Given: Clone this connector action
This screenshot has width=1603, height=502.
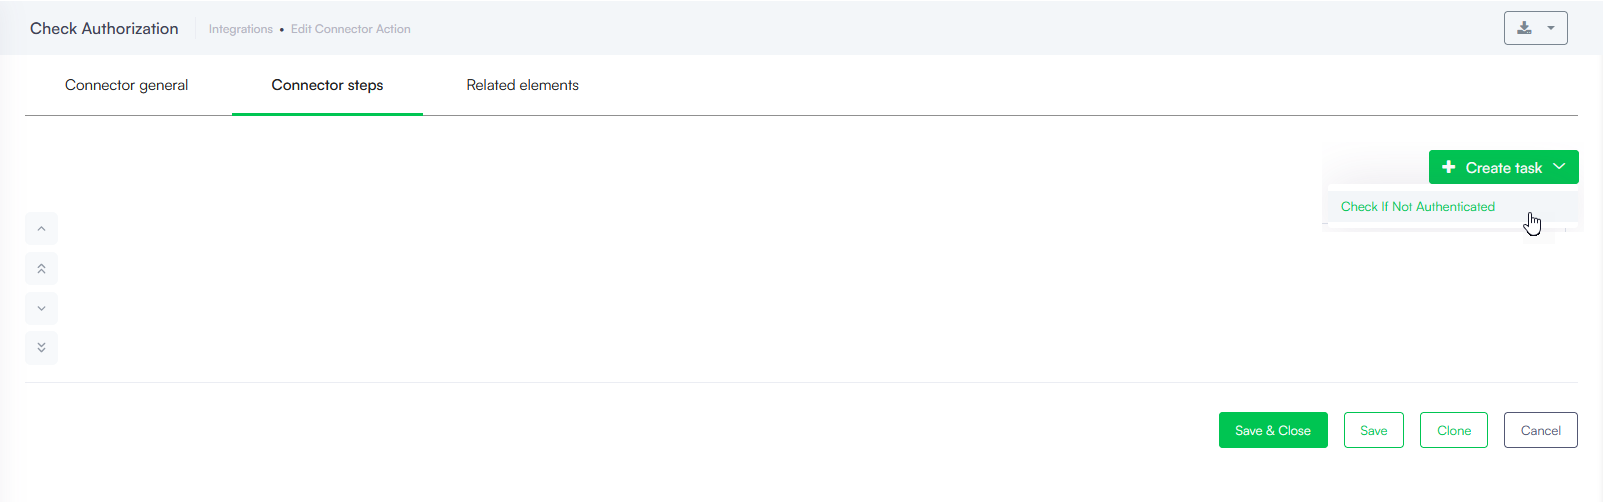Looking at the screenshot, I should [x=1454, y=430].
